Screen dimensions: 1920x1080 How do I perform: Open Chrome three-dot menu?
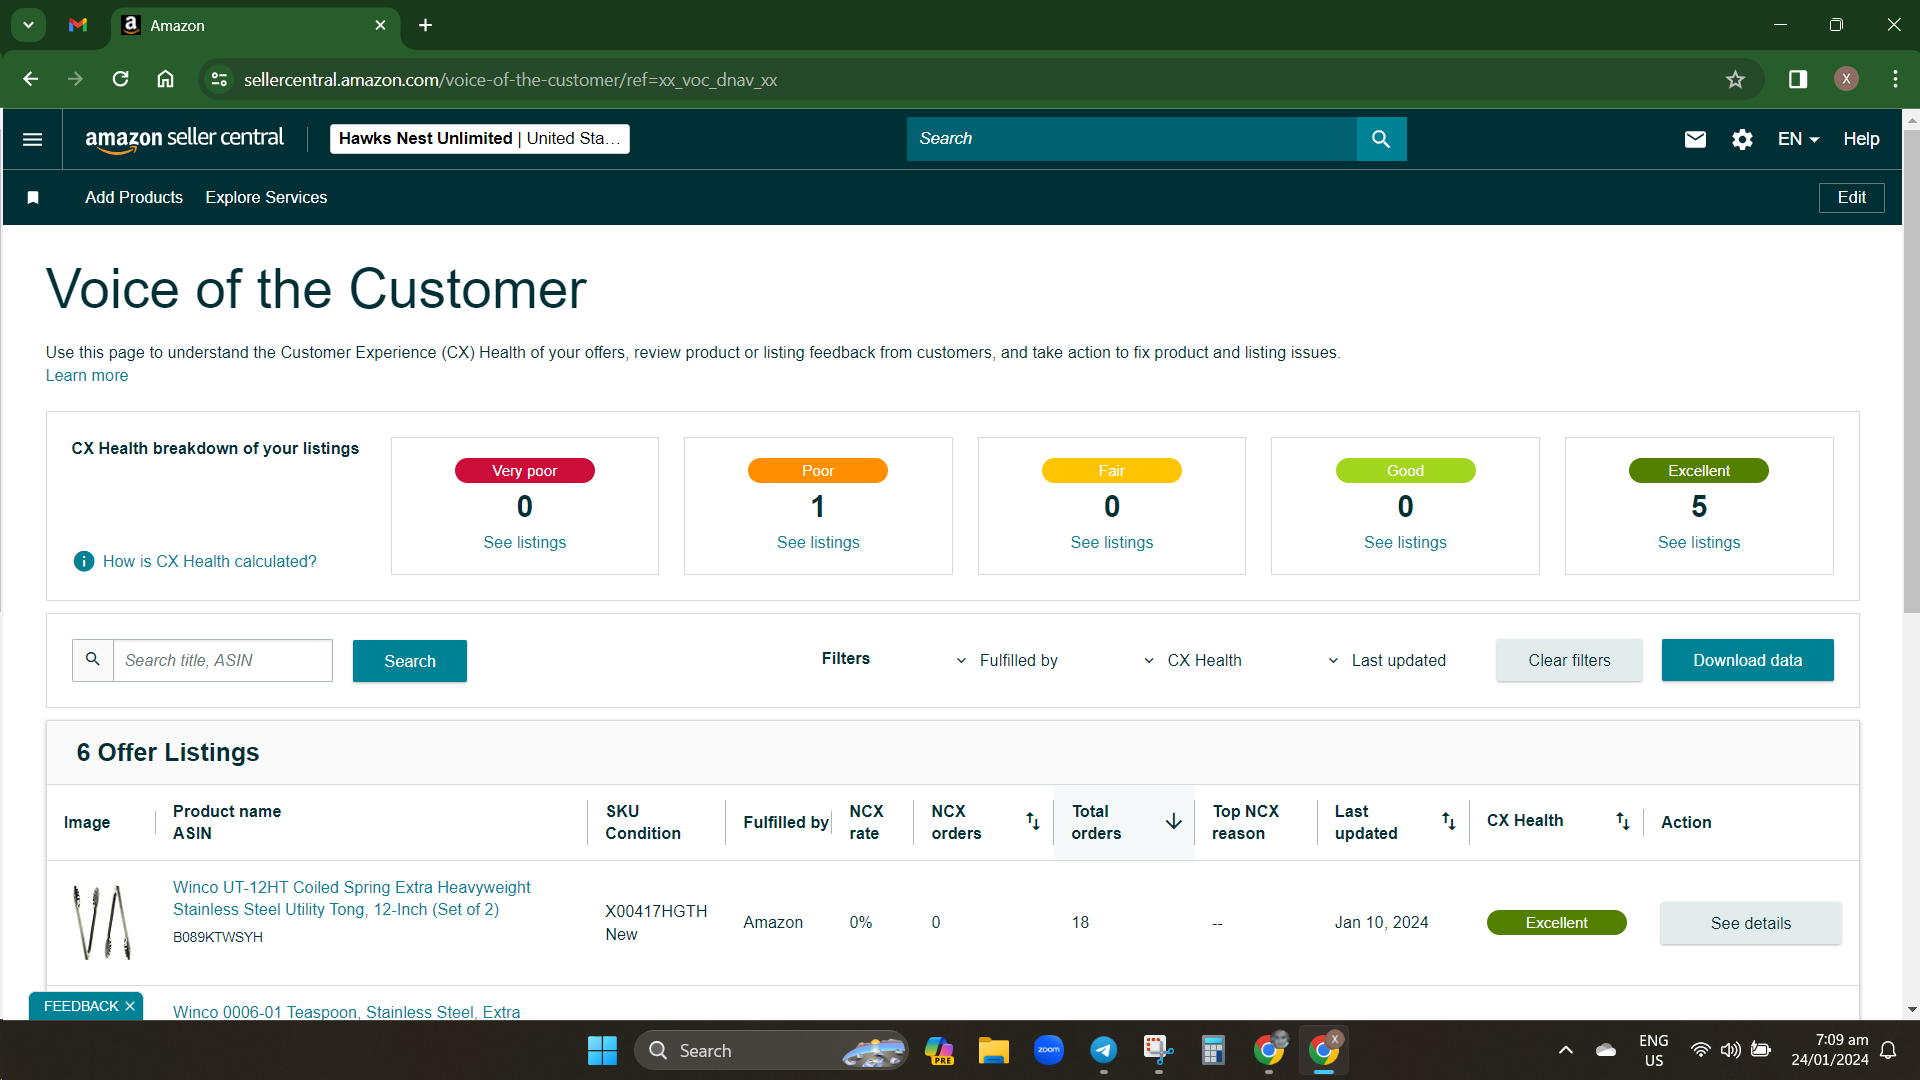coord(1895,79)
